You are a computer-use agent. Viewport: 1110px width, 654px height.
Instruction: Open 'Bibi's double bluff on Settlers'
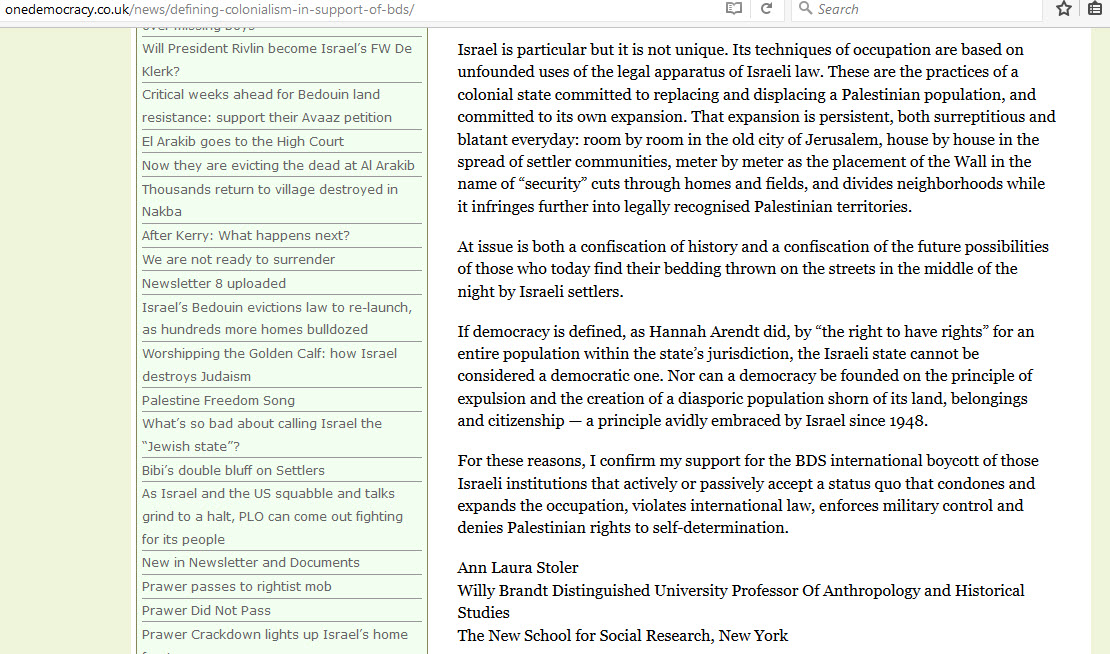tap(233, 471)
